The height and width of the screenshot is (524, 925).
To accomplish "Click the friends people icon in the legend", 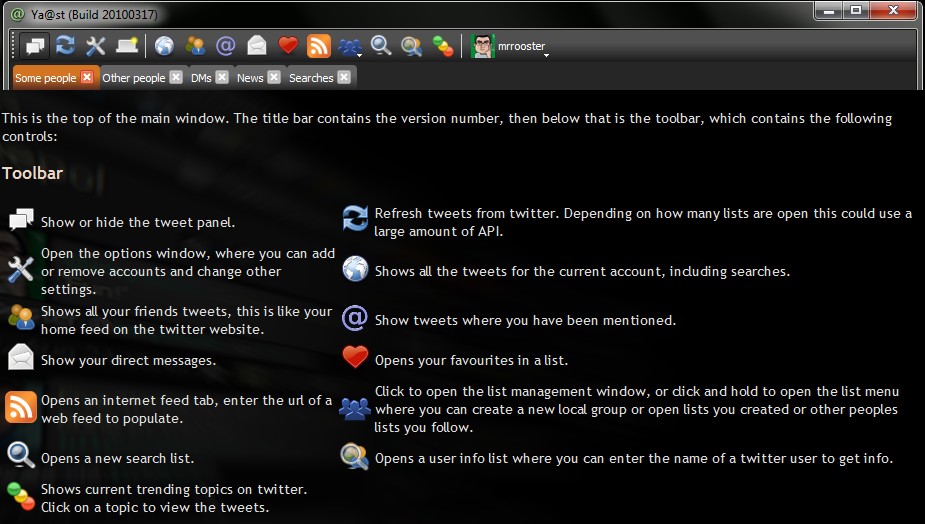I will 21,317.
